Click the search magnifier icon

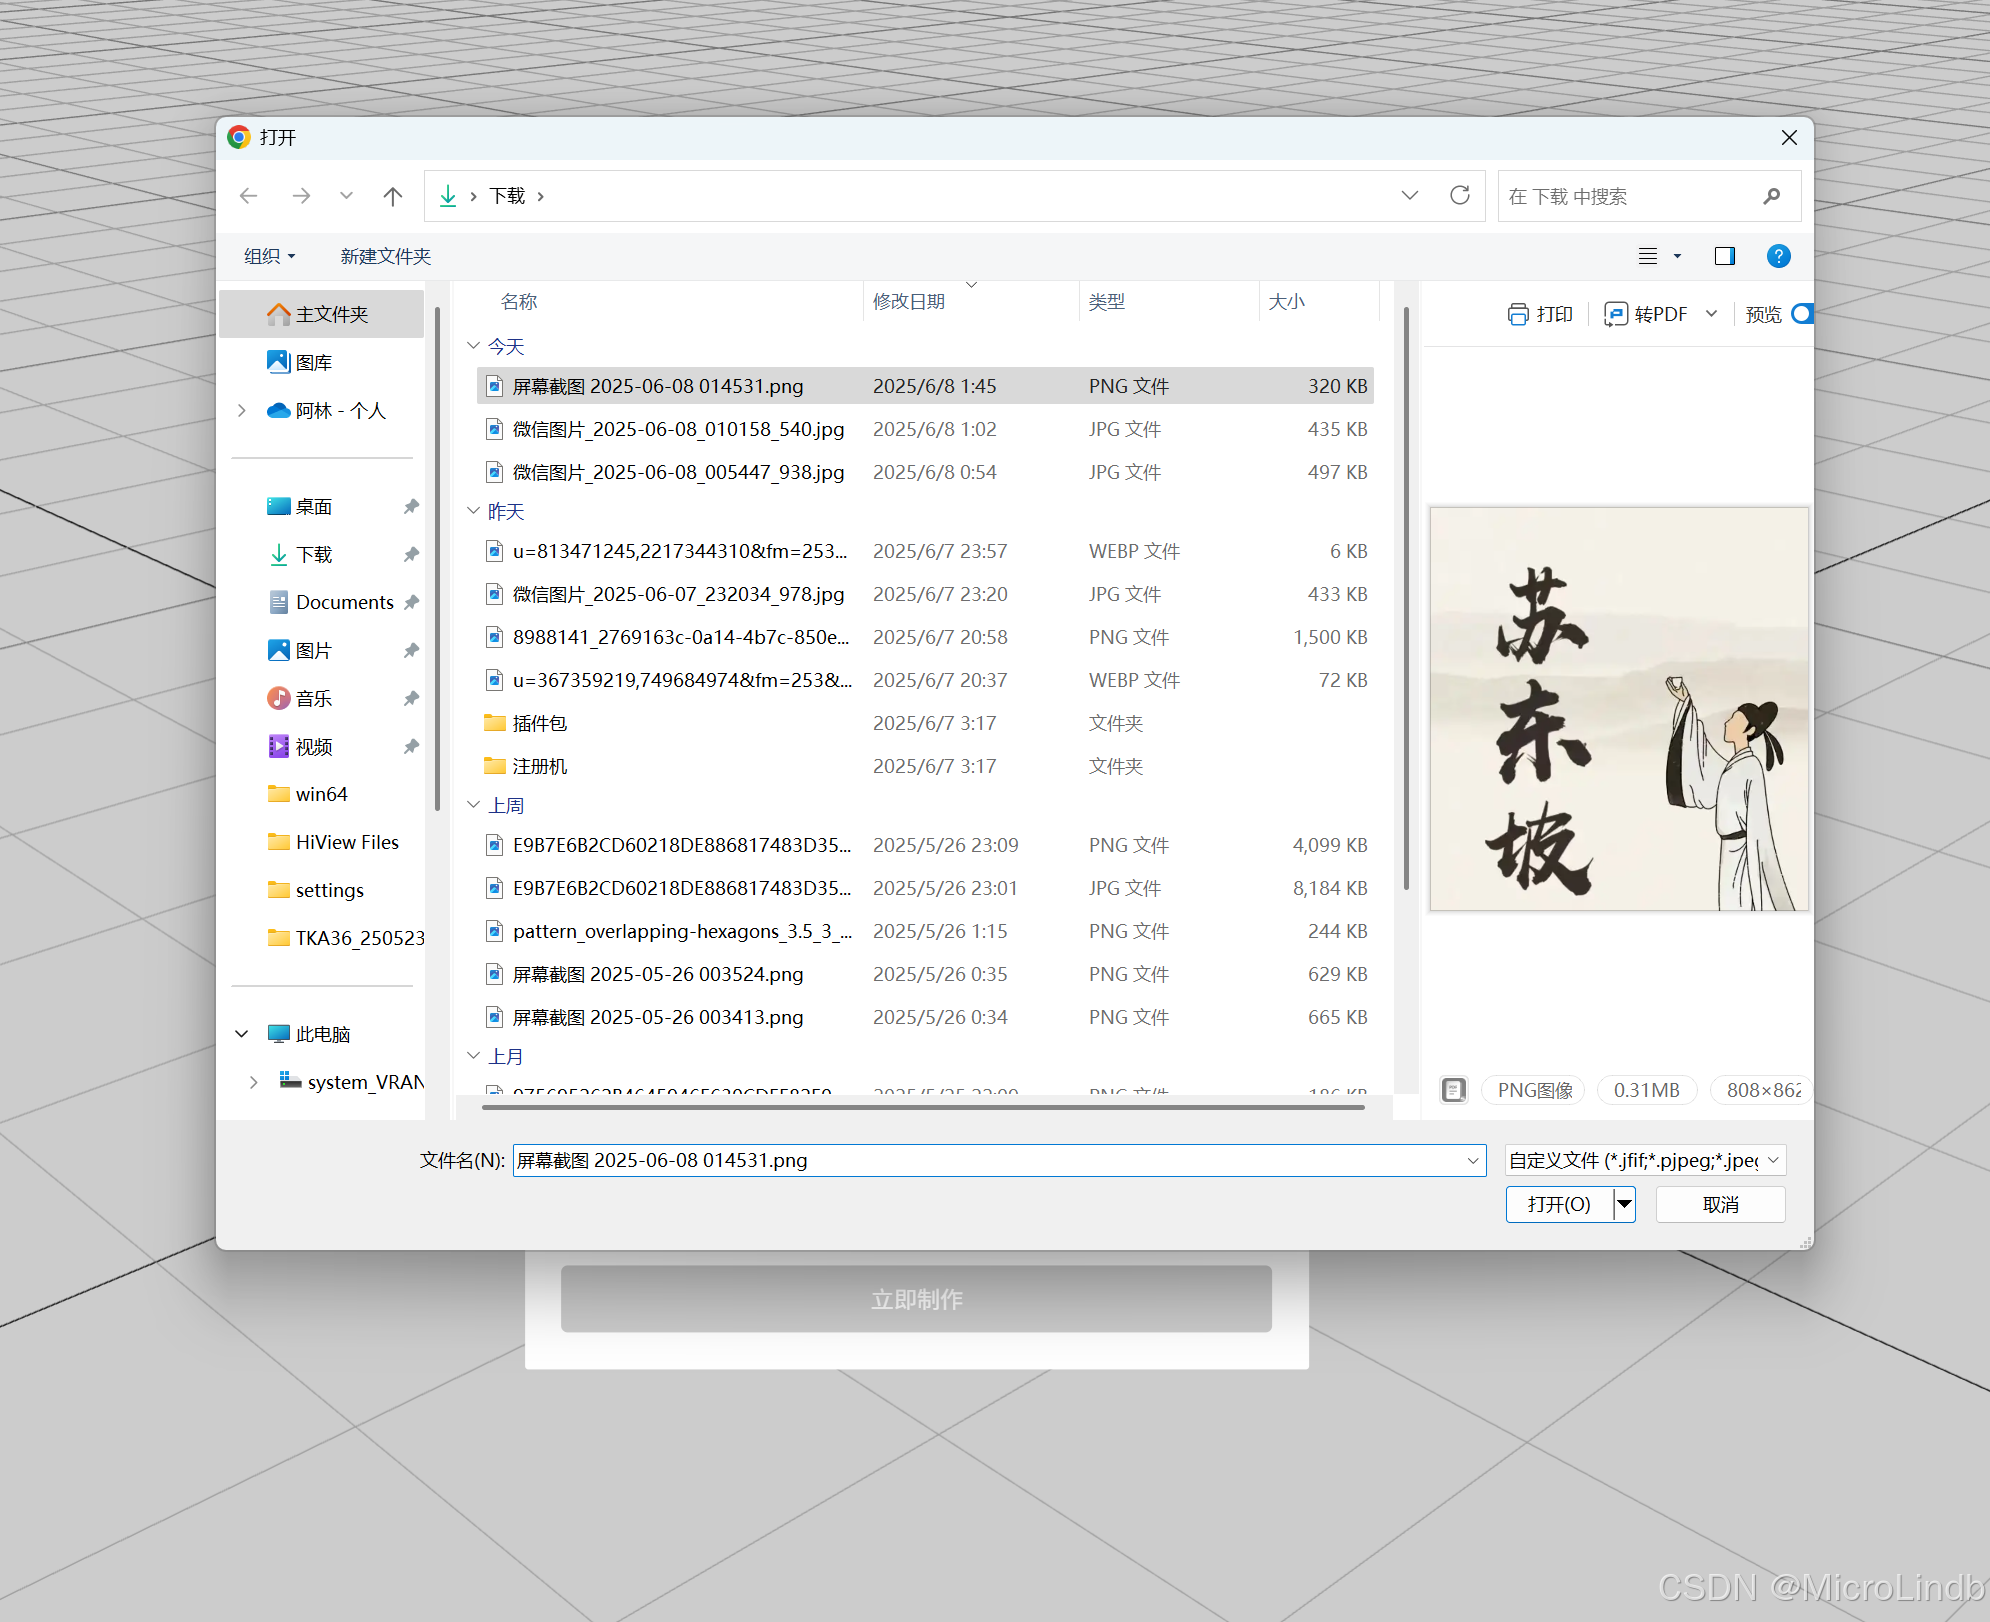1772,196
